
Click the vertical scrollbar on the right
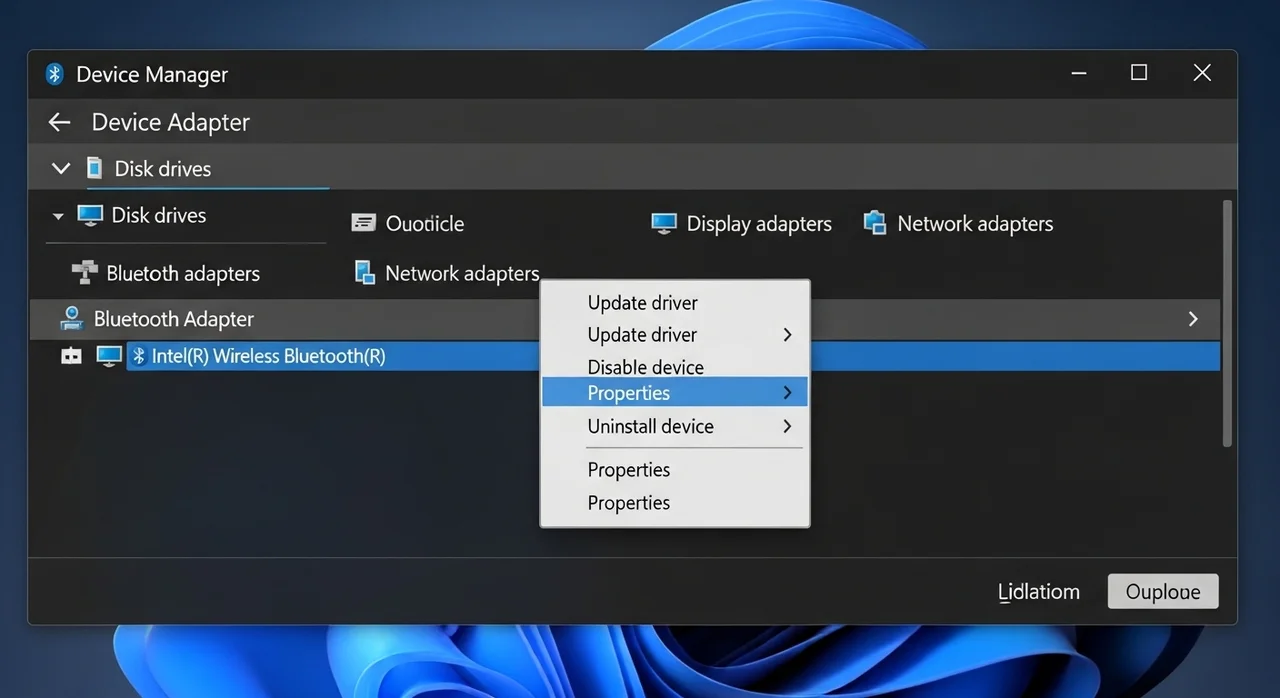[x=1227, y=320]
